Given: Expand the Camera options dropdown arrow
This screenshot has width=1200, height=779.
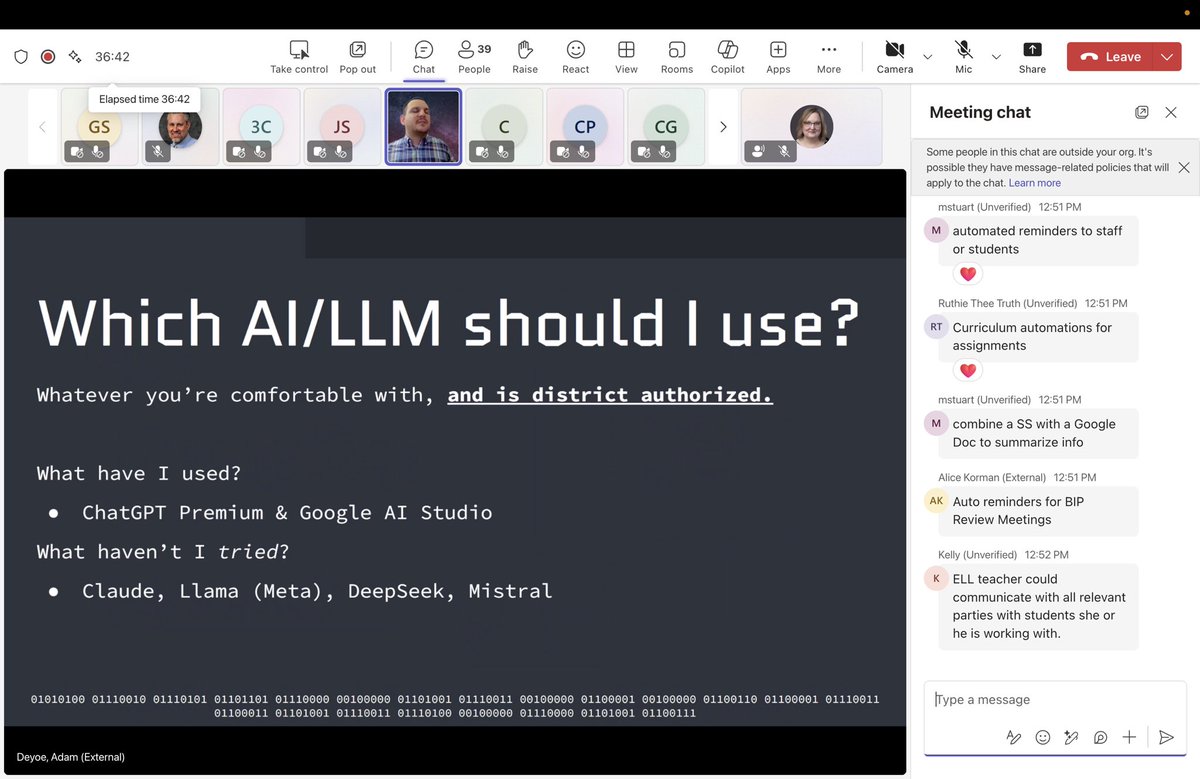Looking at the screenshot, I should [x=928, y=57].
